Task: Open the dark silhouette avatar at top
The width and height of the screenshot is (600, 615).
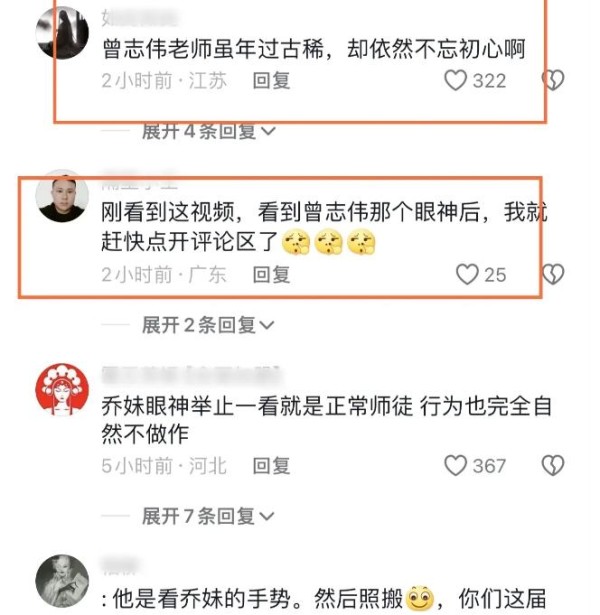Action: tap(62, 33)
